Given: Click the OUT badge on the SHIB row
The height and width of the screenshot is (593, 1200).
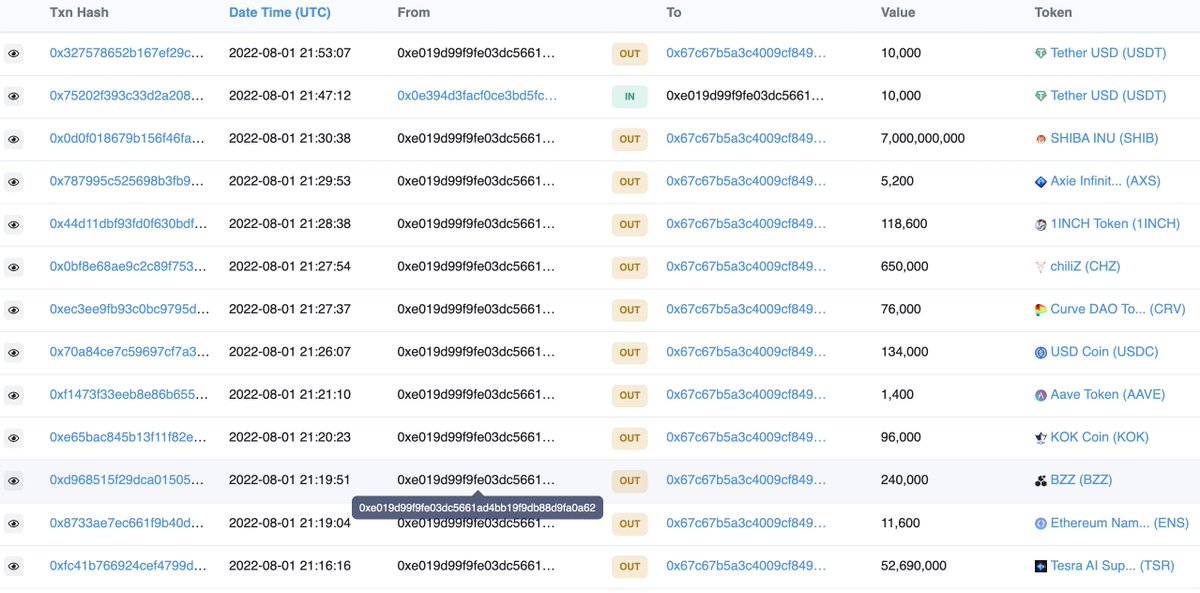Looking at the screenshot, I should (x=629, y=140).
